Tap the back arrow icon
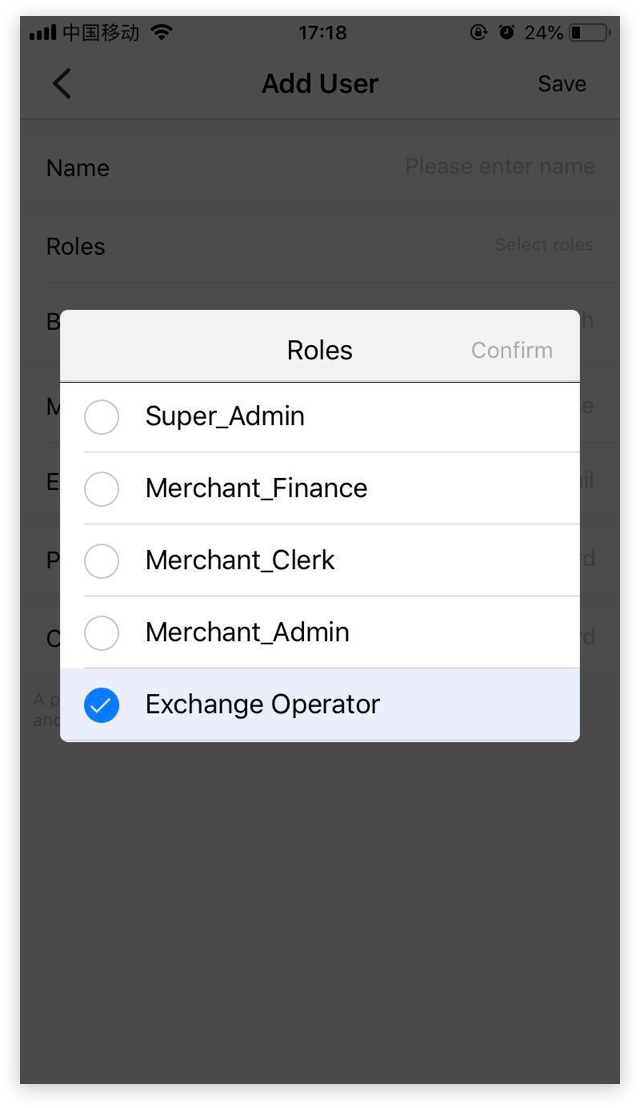Screen dimensions: 640x1108 tap(62, 83)
